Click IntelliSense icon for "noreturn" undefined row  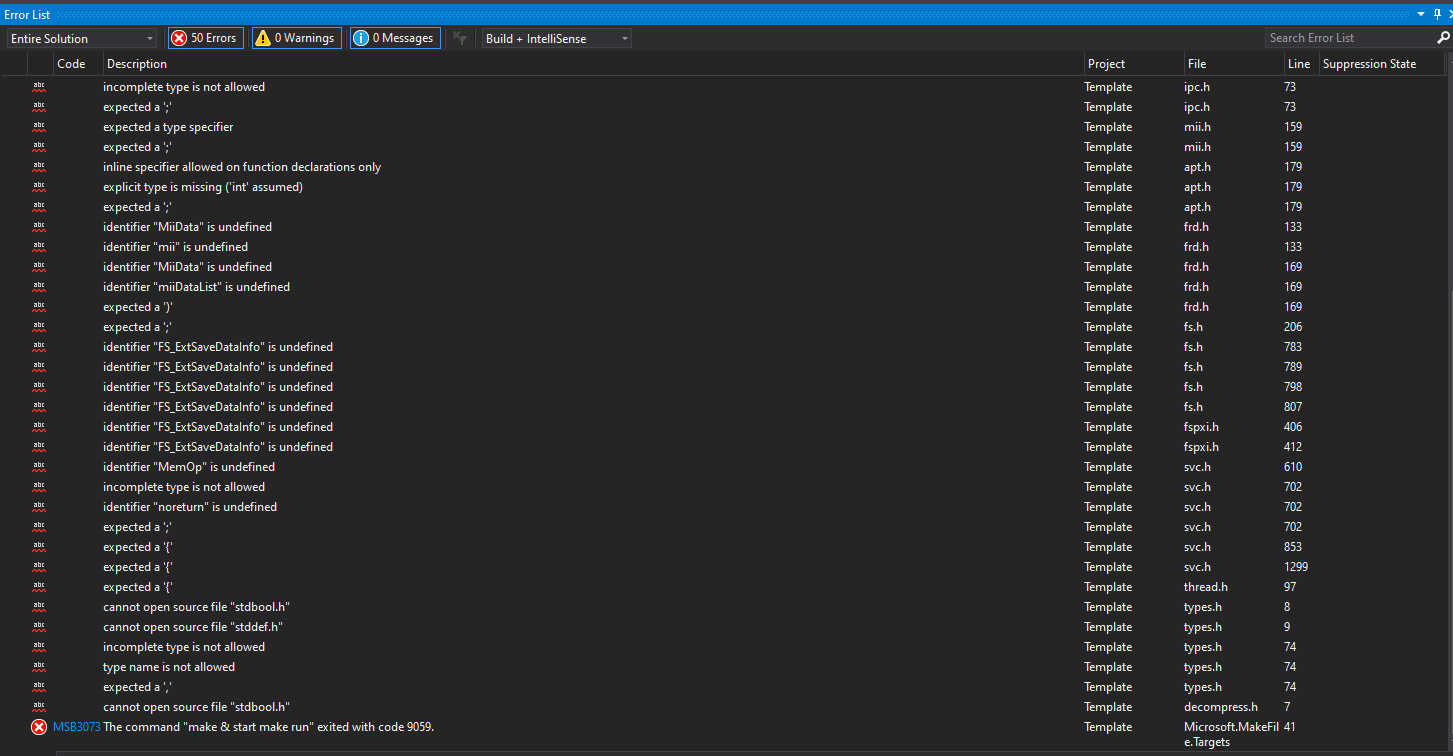(x=39, y=507)
